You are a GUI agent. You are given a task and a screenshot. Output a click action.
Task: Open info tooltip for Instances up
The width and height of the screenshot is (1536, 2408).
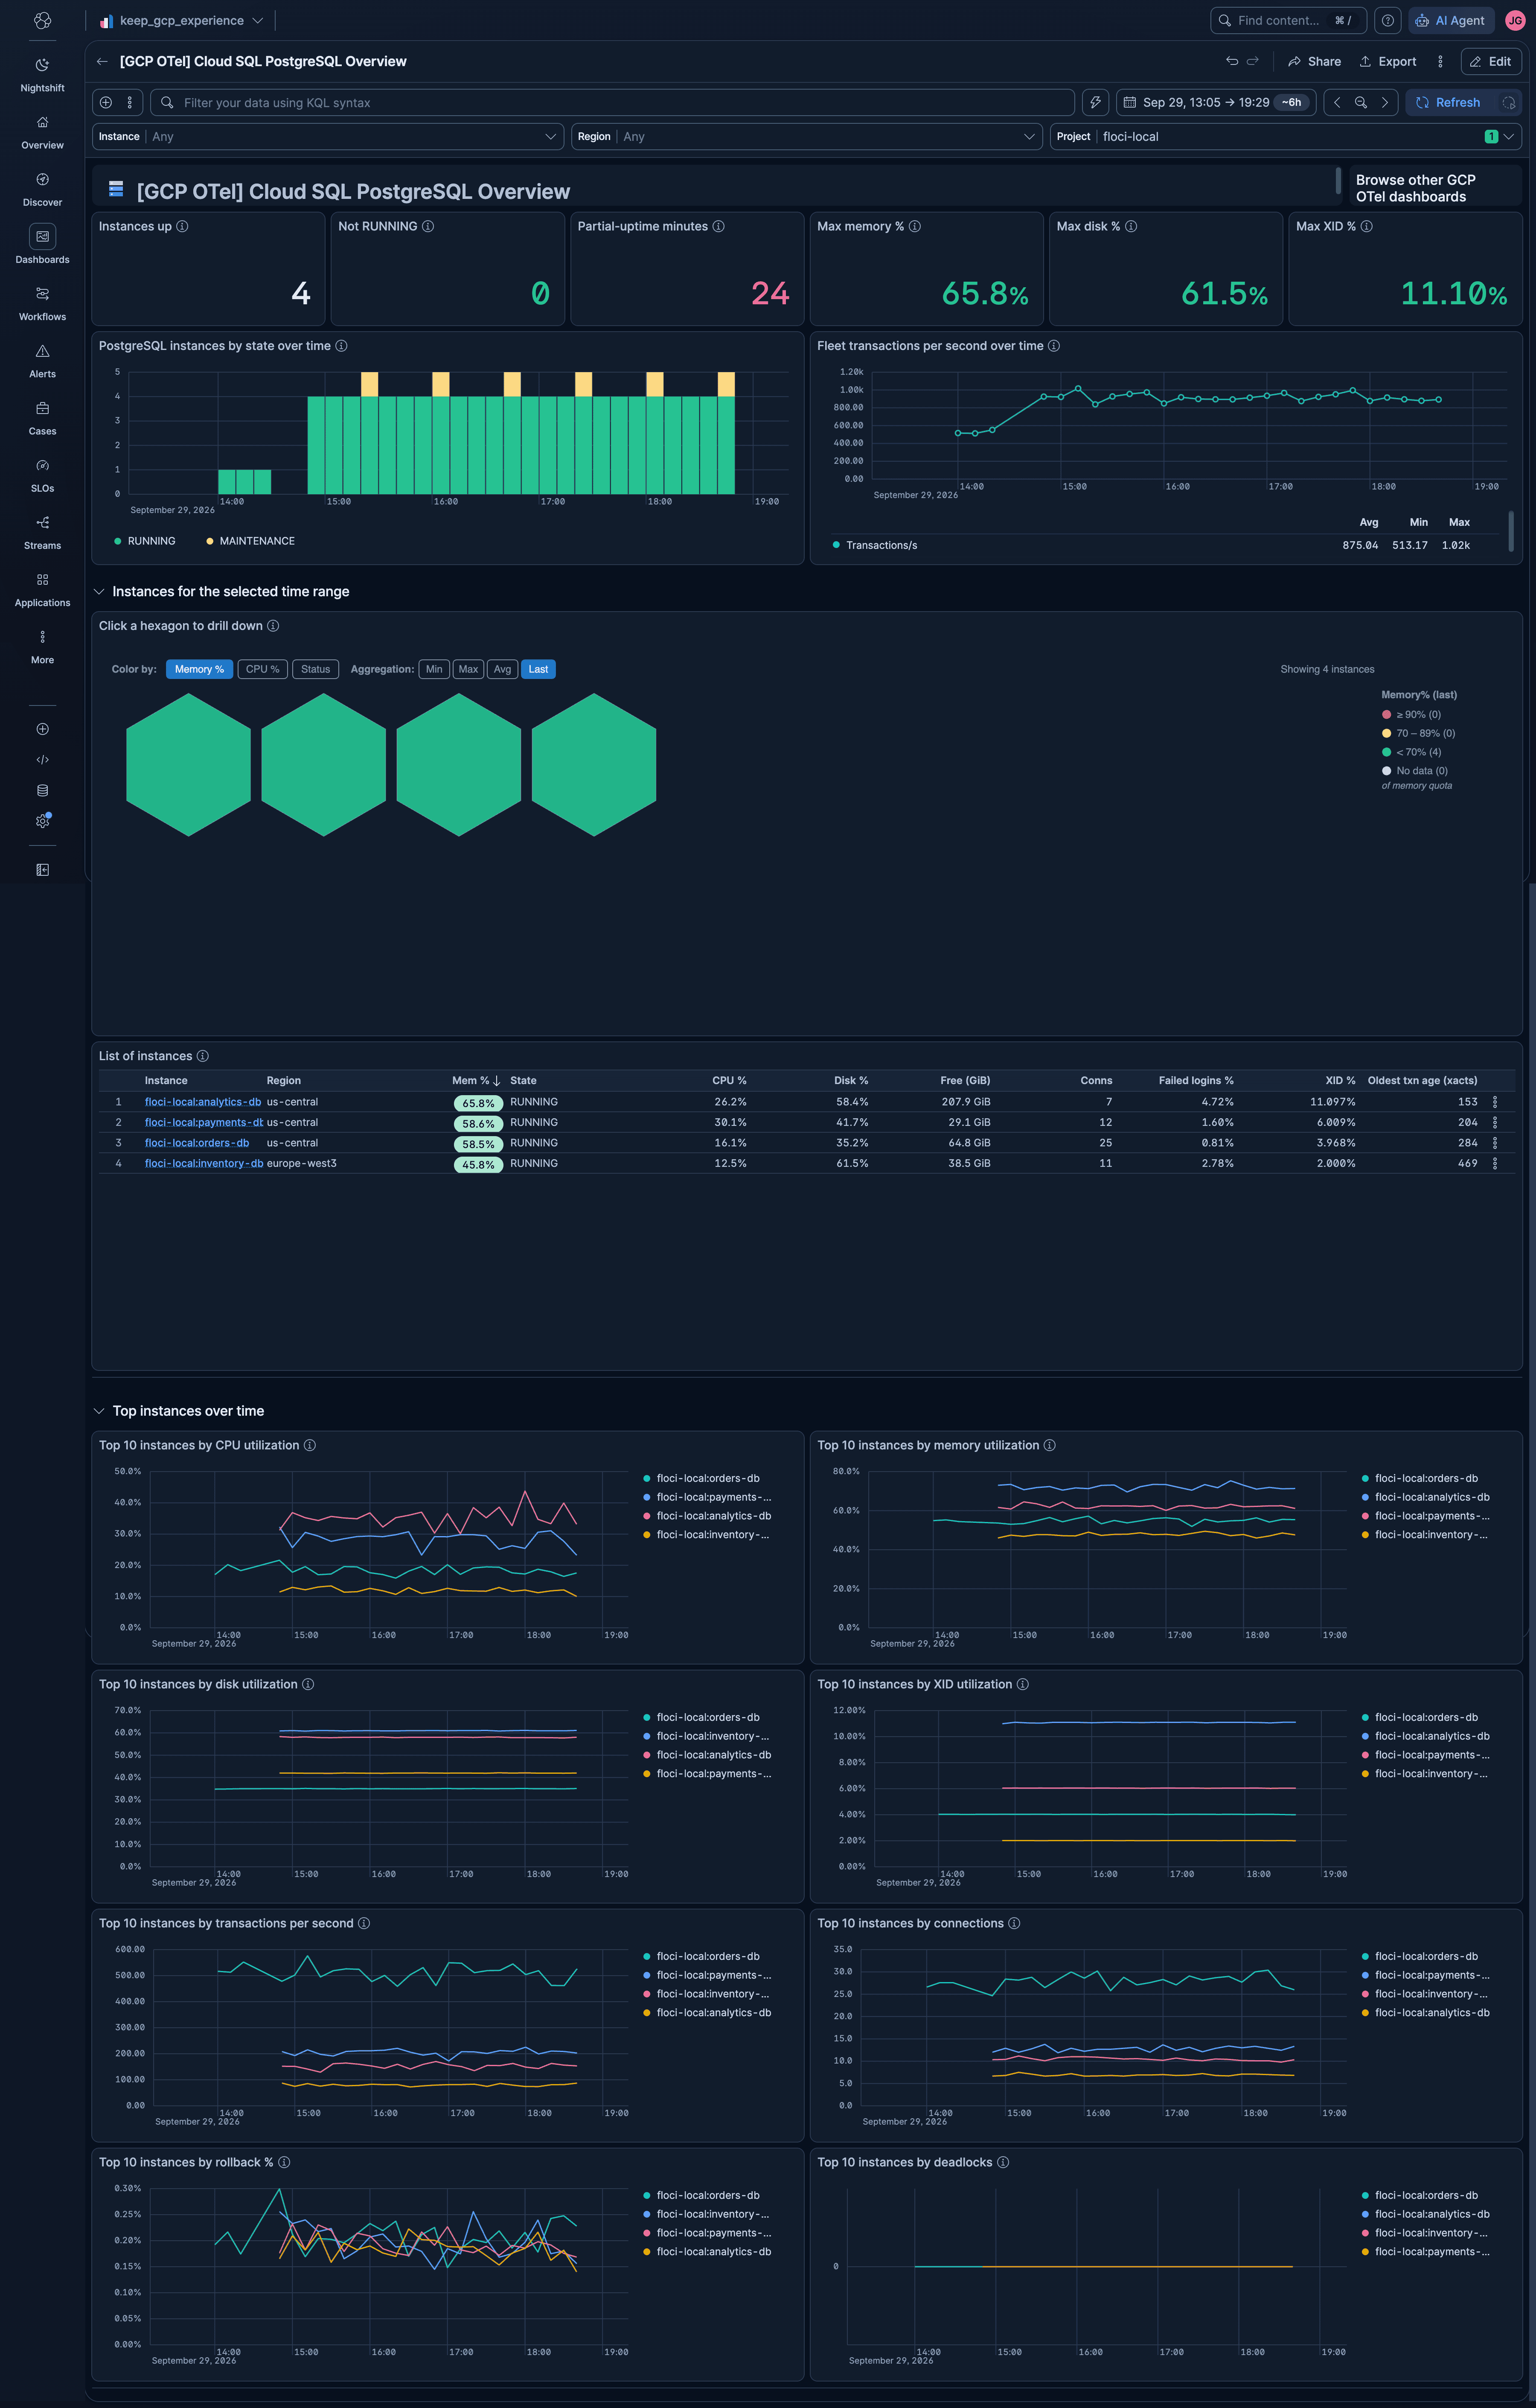pos(182,226)
